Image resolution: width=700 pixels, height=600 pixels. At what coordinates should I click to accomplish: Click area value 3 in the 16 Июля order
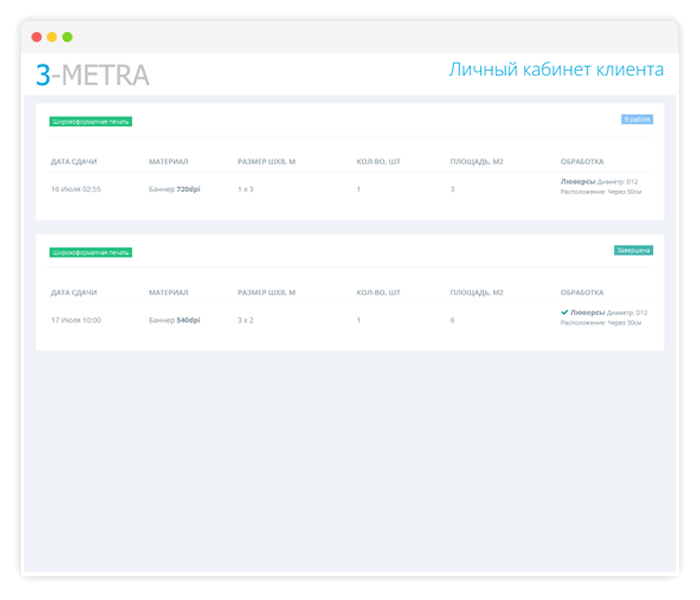tap(452, 189)
